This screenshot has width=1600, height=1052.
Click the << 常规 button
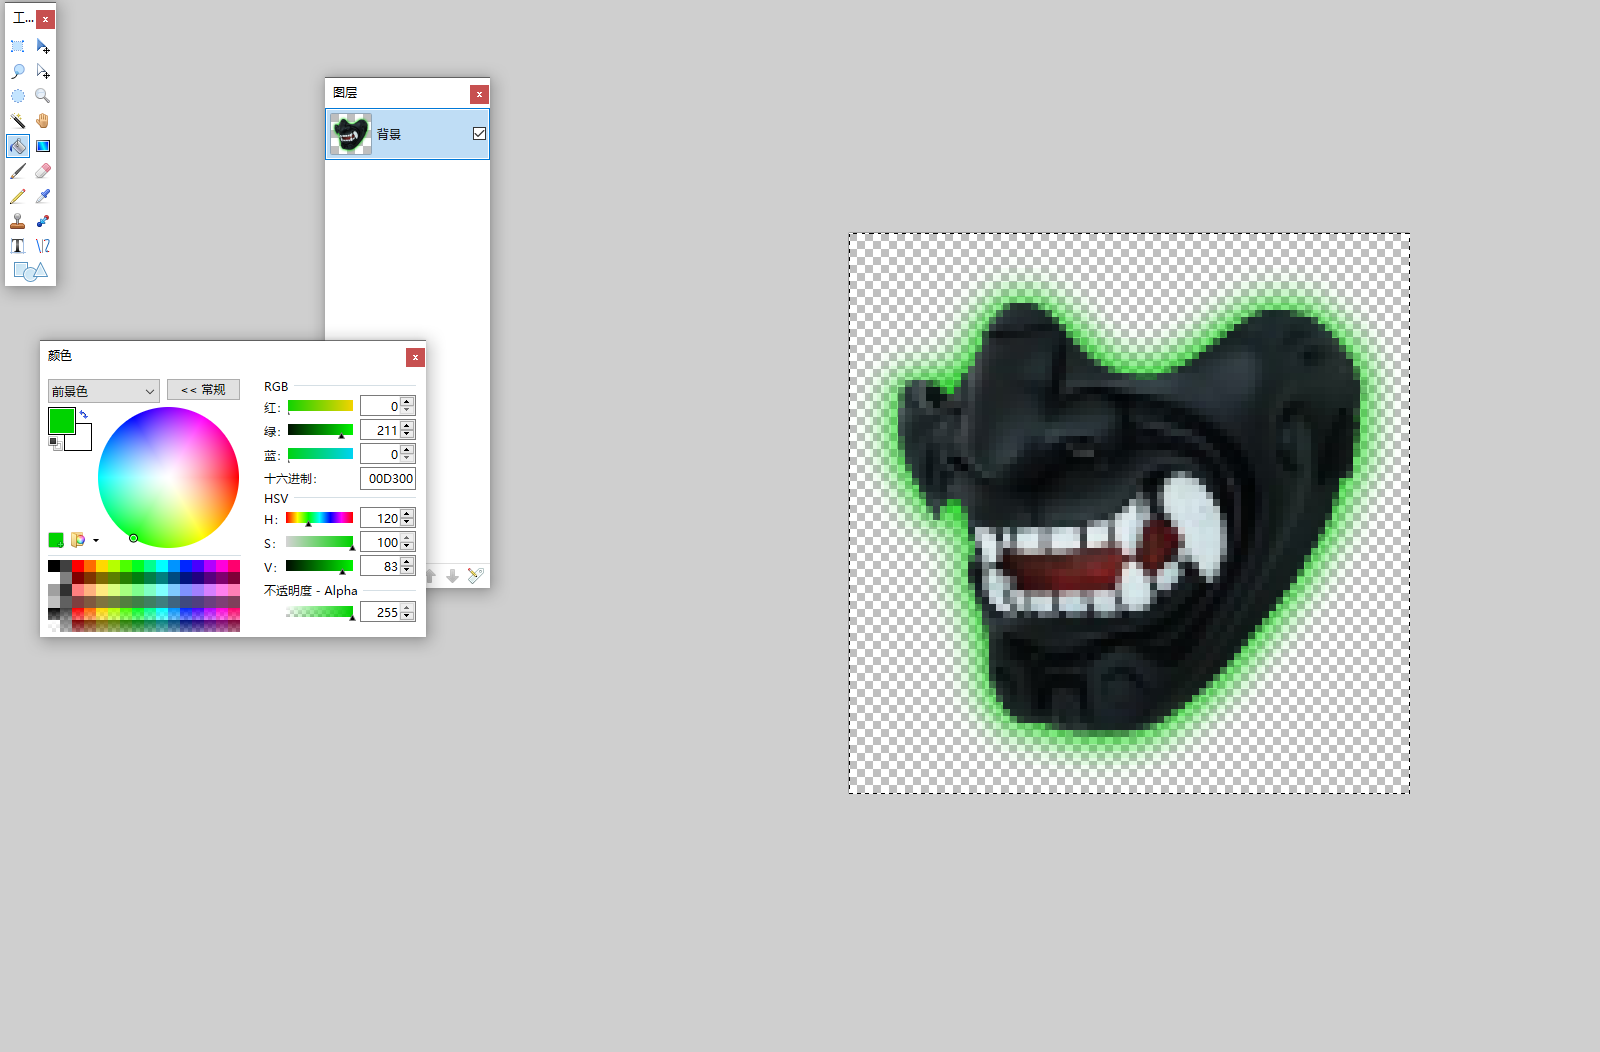pos(203,390)
